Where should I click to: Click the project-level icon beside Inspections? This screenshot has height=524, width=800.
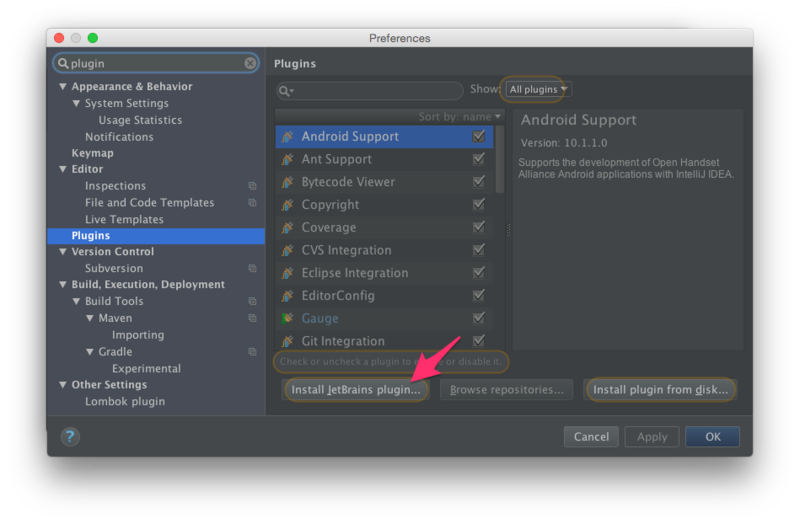click(252, 186)
